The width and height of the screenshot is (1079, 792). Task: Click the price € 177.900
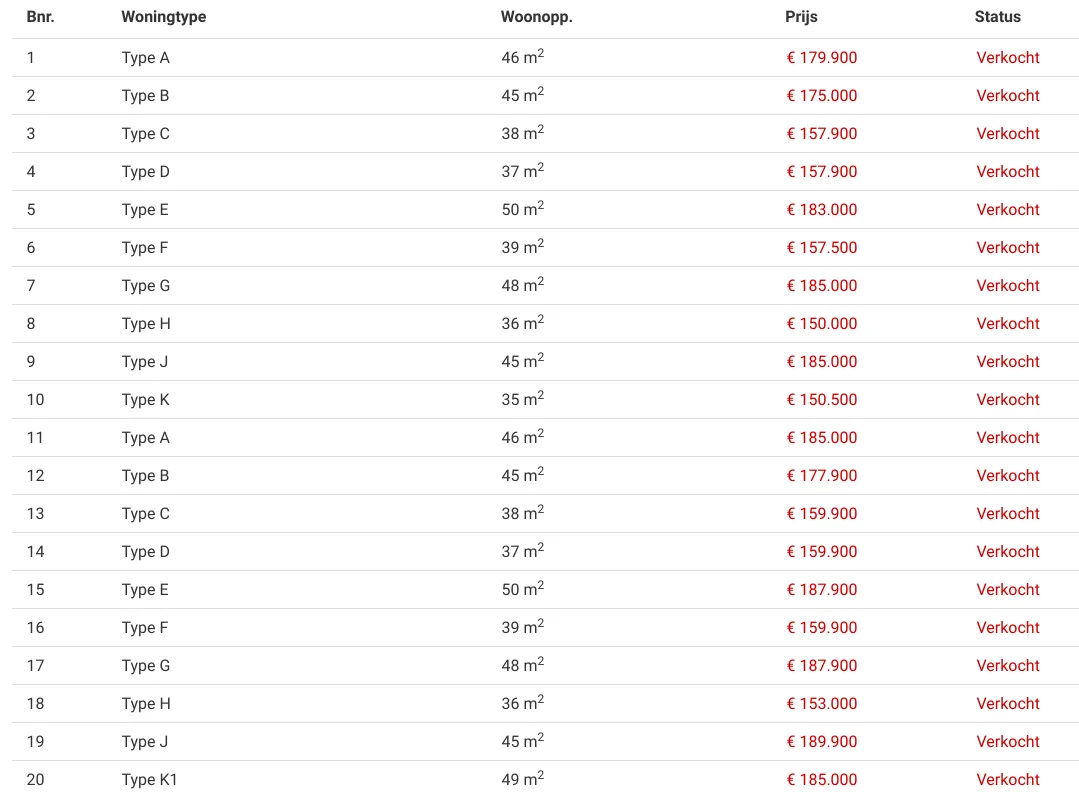pos(822,475)
